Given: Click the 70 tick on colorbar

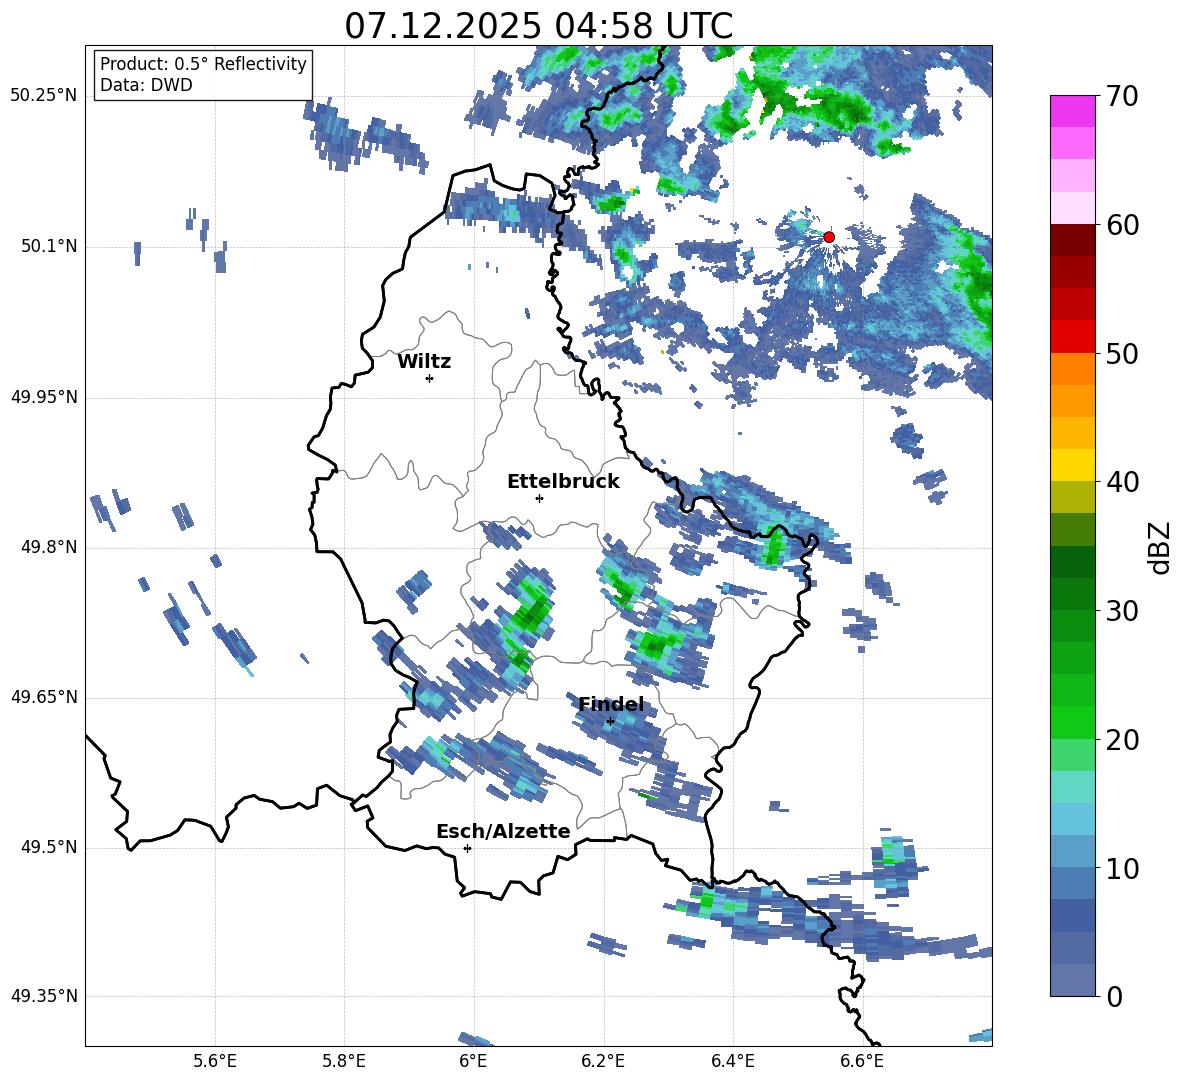Looking at the screenshot, I should point(1121,96).
